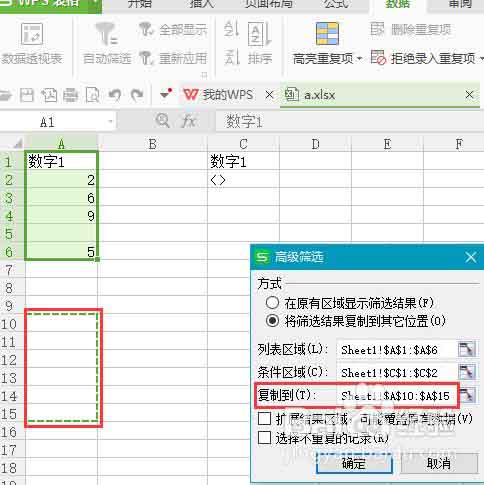Click range picker for 条件区域 field
This screenshot has height=485, width=484.
[466, 372]
